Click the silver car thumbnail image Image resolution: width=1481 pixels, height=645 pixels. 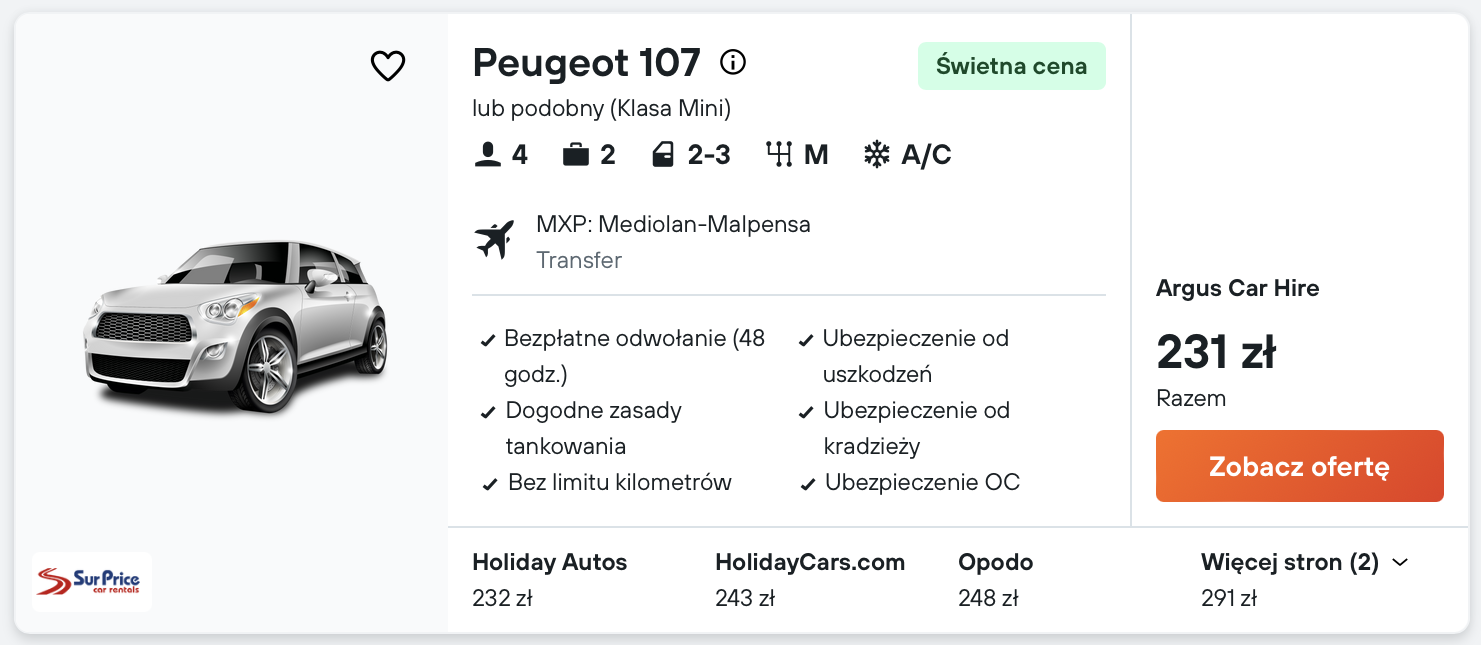[x=235, y=325]
